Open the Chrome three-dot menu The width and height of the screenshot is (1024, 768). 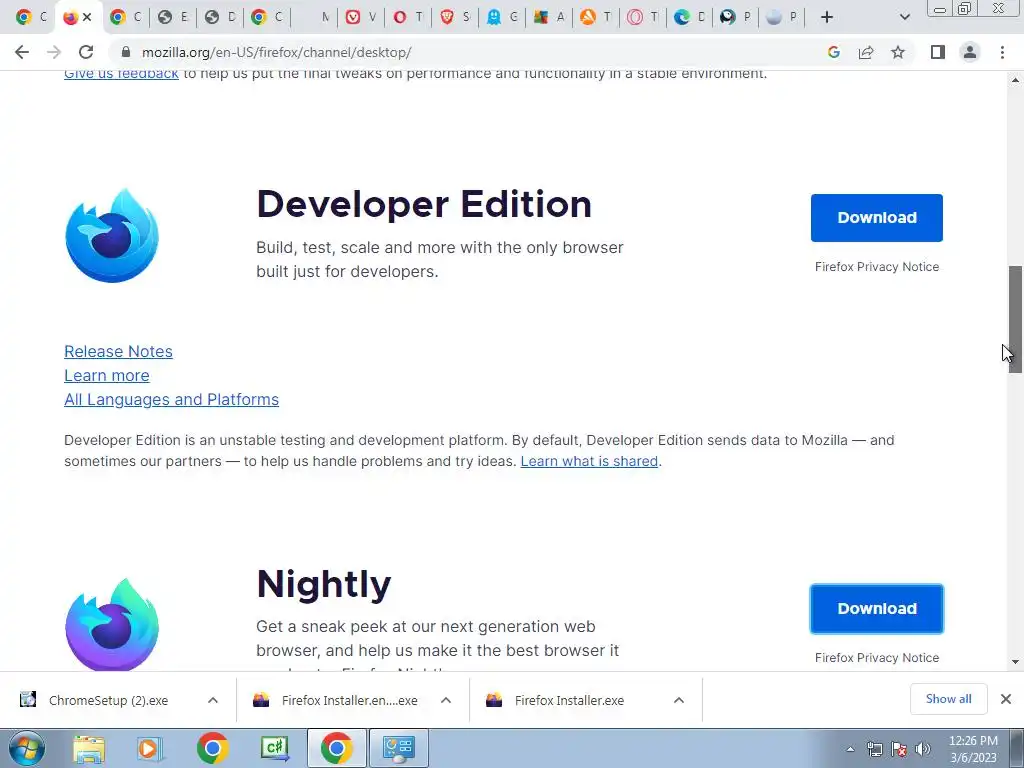click(1002, 52)
